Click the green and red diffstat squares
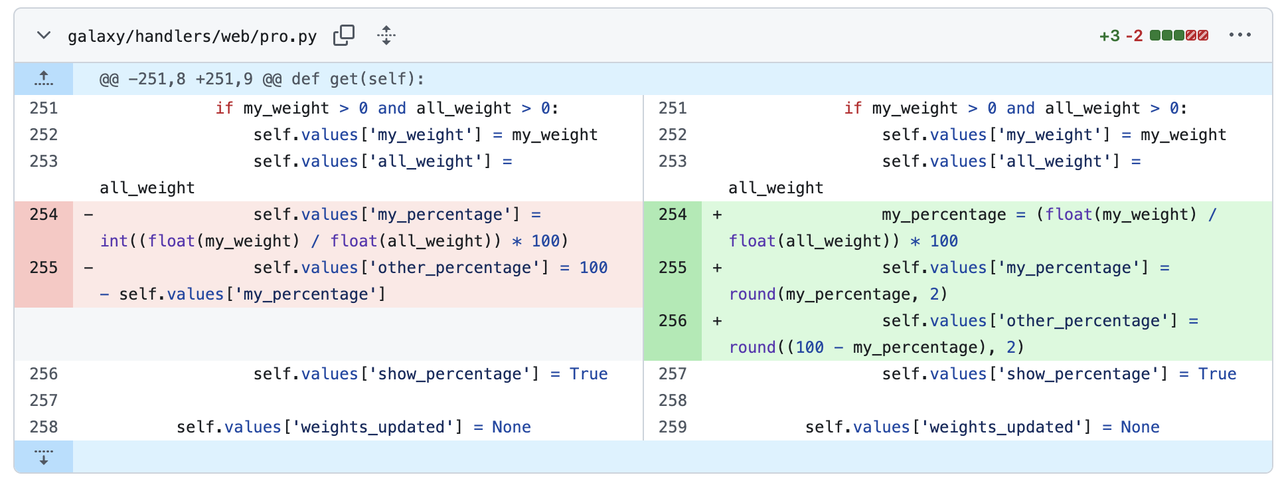This screenshot has height=481, width=1280. pyautogui.click(x=1179, y=36)
